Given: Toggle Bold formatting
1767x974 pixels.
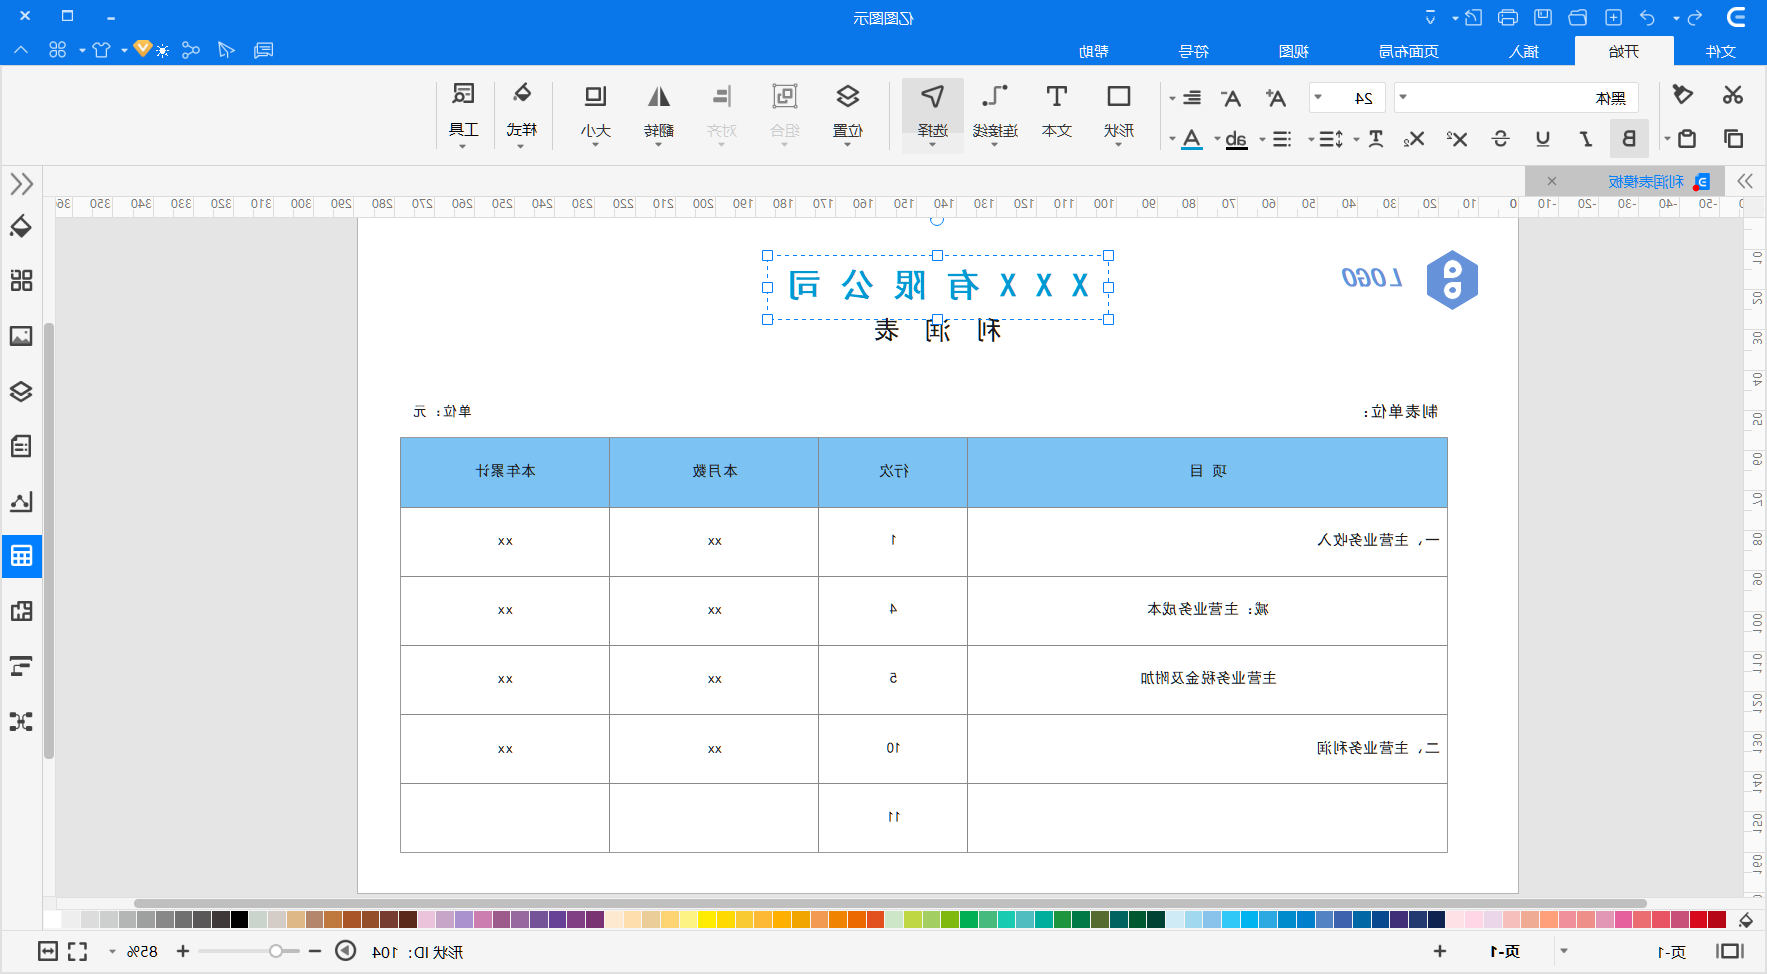Looking at the screenshot, I should coord(1629,138).
